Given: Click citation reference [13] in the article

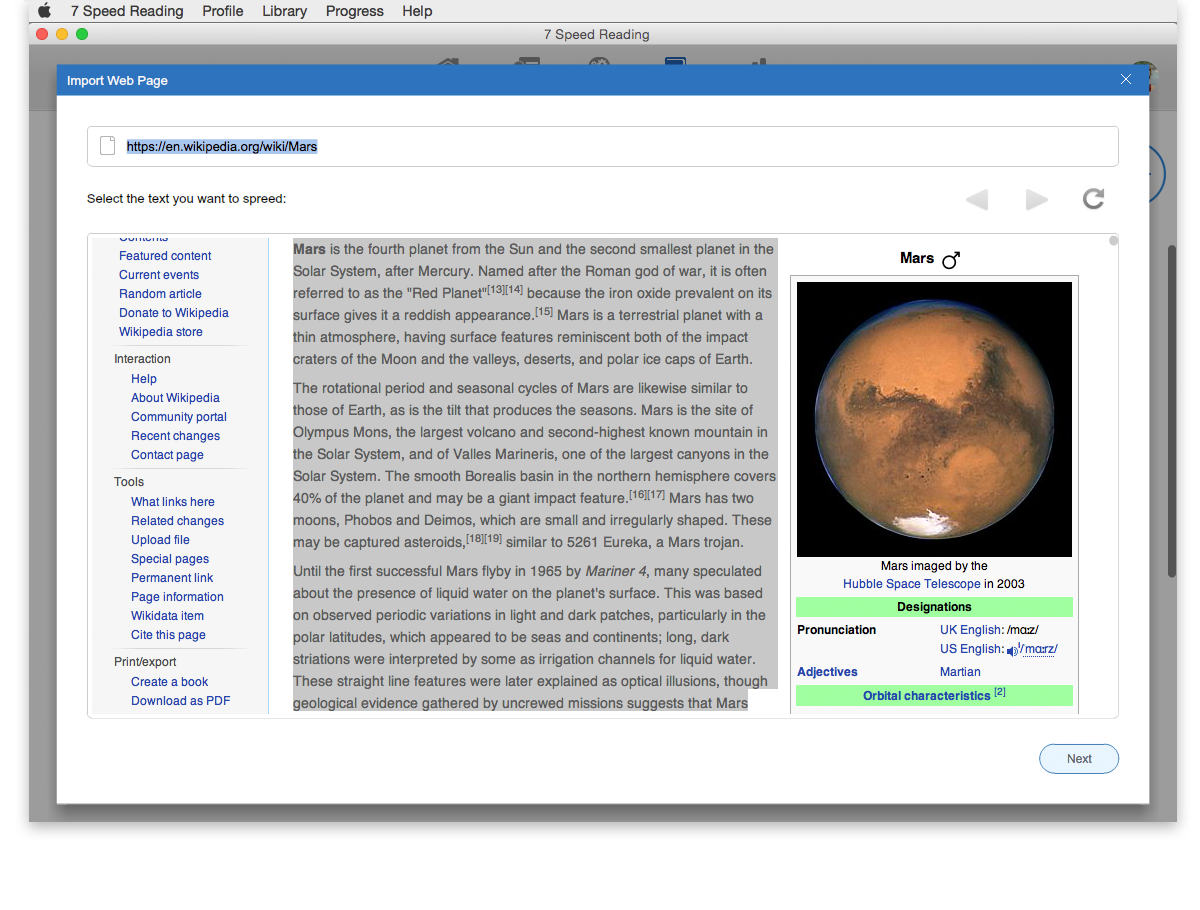Looking at the screenshot, I should coord(495,289).
